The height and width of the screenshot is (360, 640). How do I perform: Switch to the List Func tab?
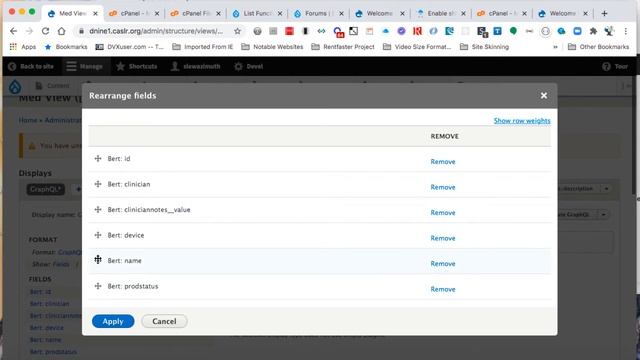(x=257, y=13)
